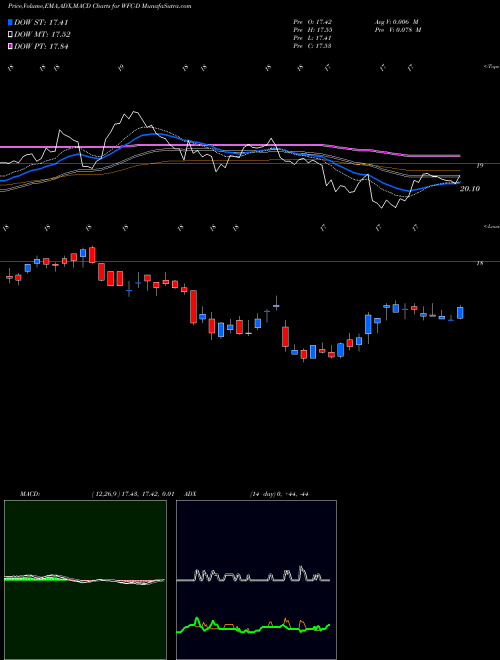500x660 pixels.
Task: Click the chart title mentioning MunafaSutra.com
Action: [x=99, y=6]
